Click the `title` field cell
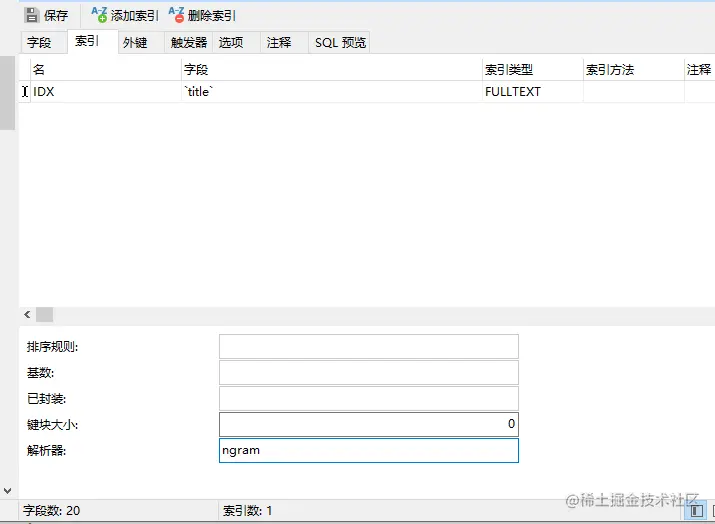The width and height of the screenshot is (715, 524). [x=332, y=92]
